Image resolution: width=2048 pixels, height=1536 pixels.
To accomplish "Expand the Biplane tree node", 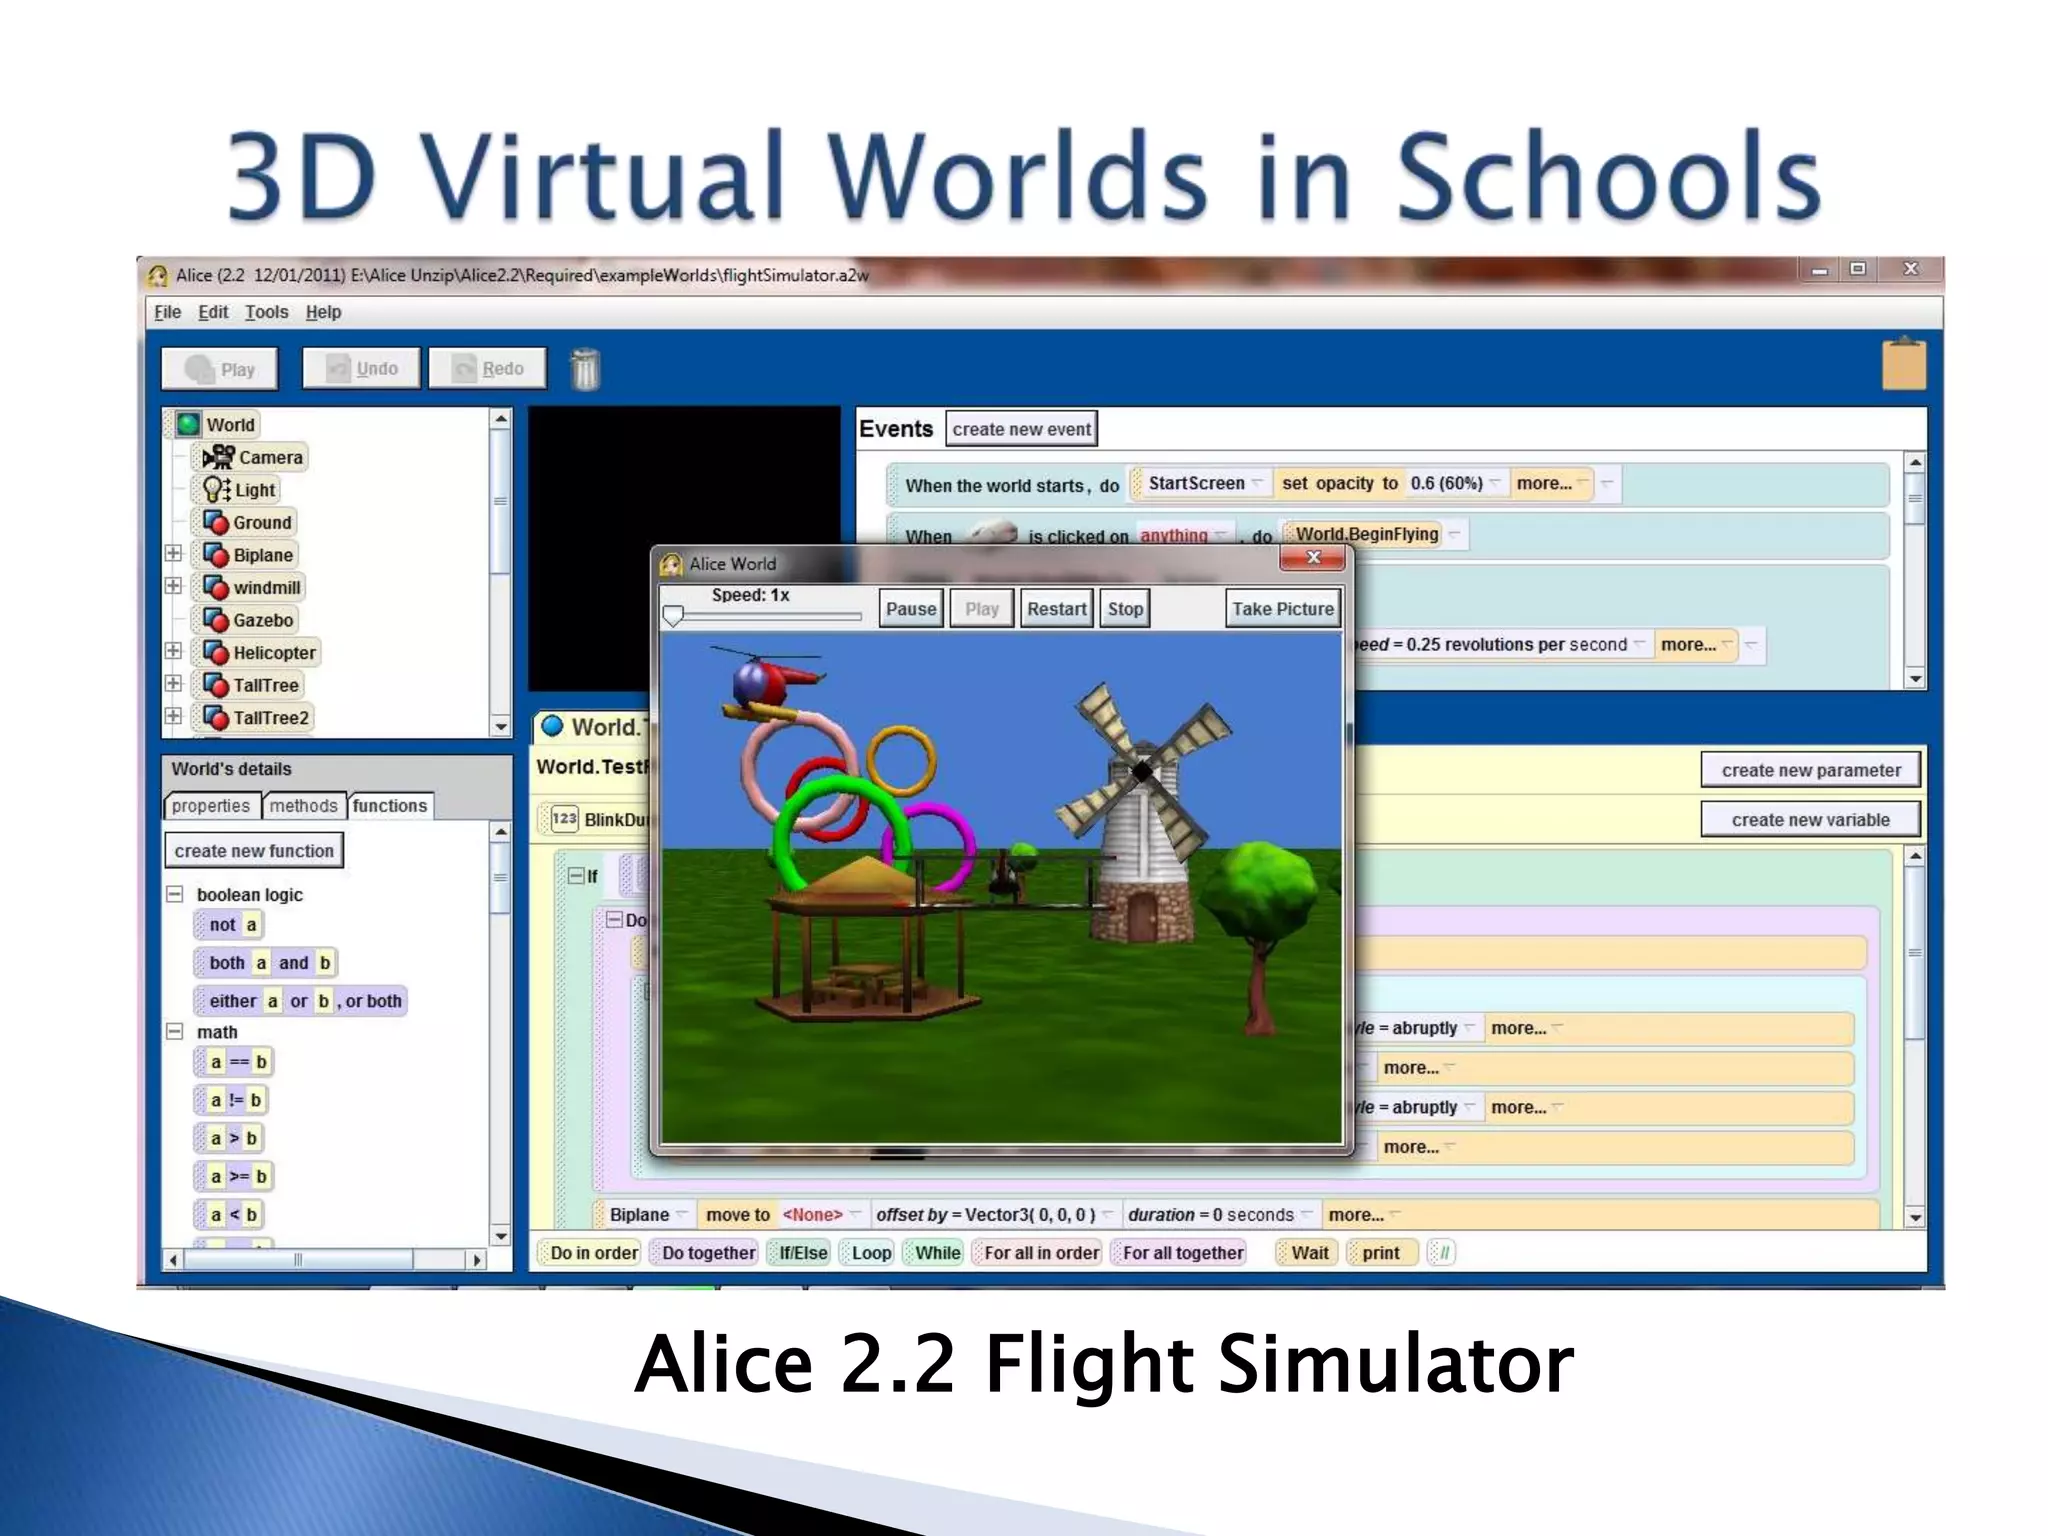I will point(173,553).
